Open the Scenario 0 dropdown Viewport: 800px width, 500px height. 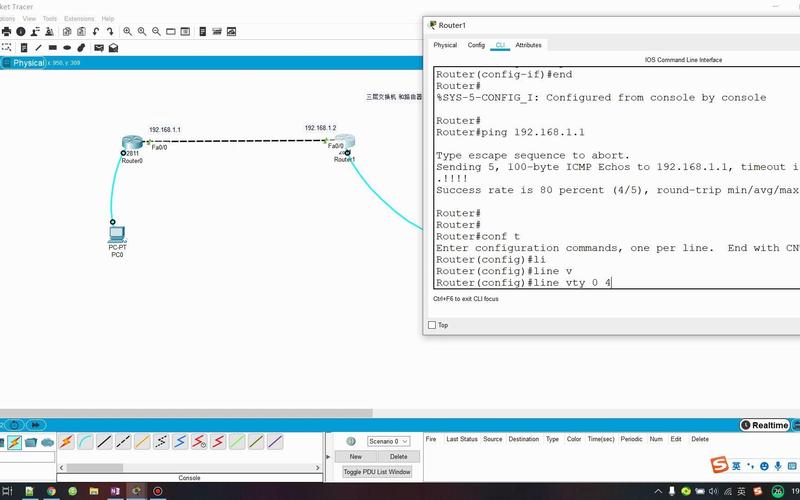click(x=388, y=441)
